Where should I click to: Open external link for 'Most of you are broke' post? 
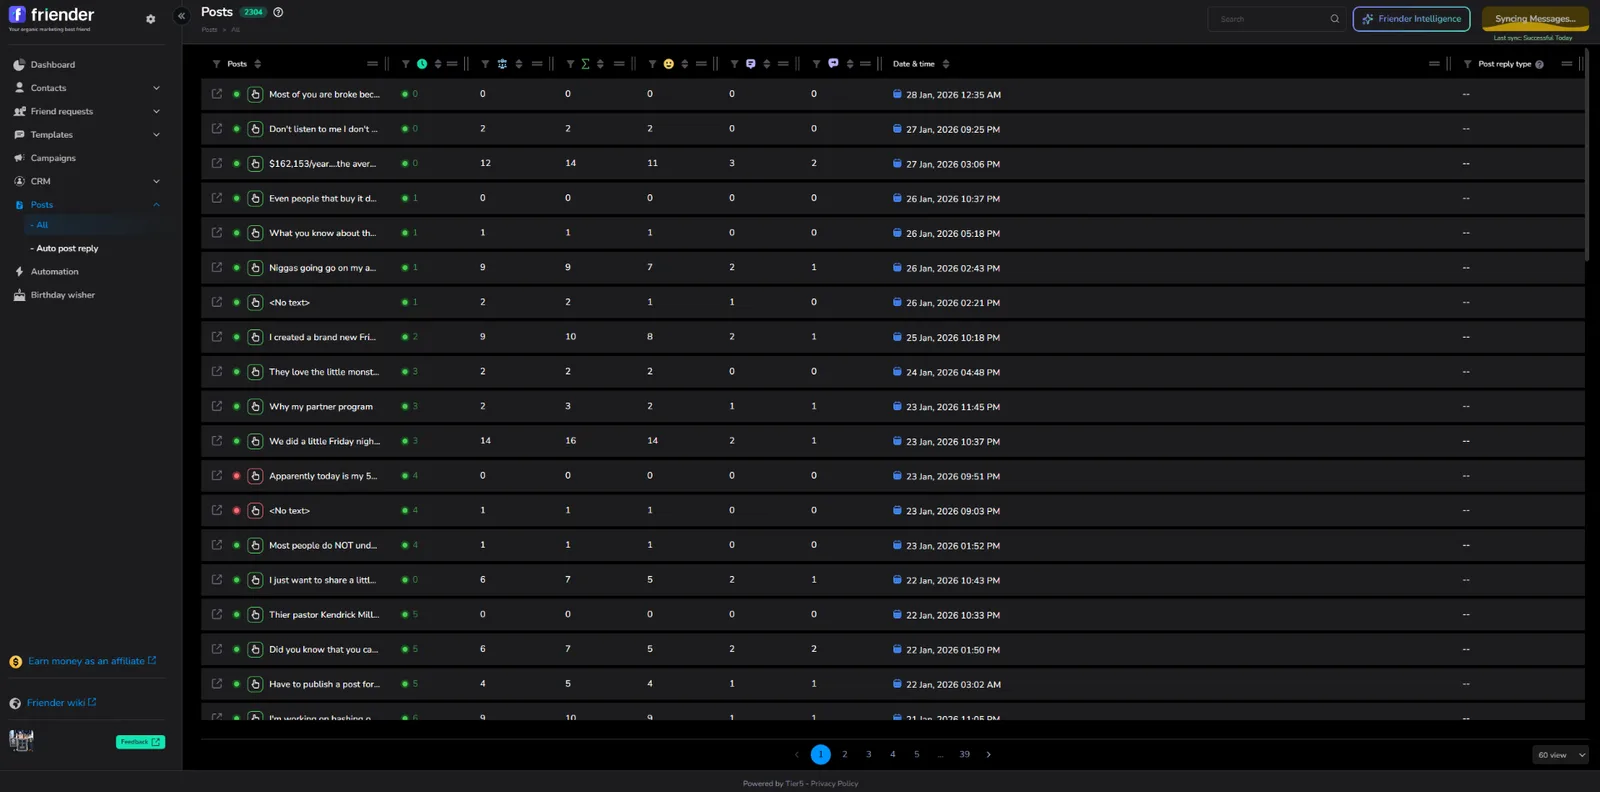[x=216, y=94]
